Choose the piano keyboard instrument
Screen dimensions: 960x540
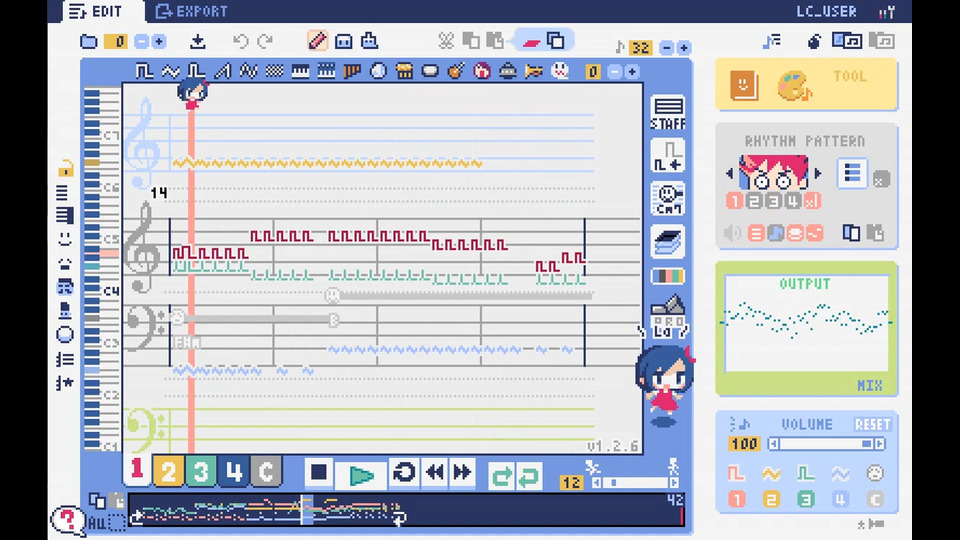[300, 71]
